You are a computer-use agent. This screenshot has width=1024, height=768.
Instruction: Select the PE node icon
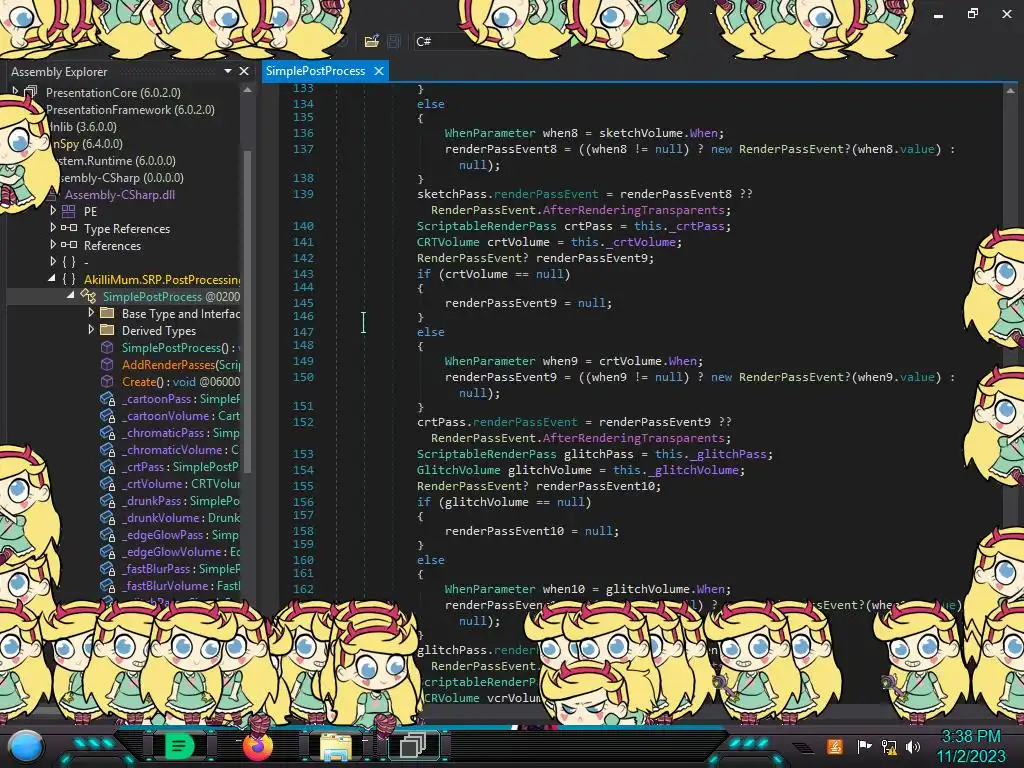point(69,211)
